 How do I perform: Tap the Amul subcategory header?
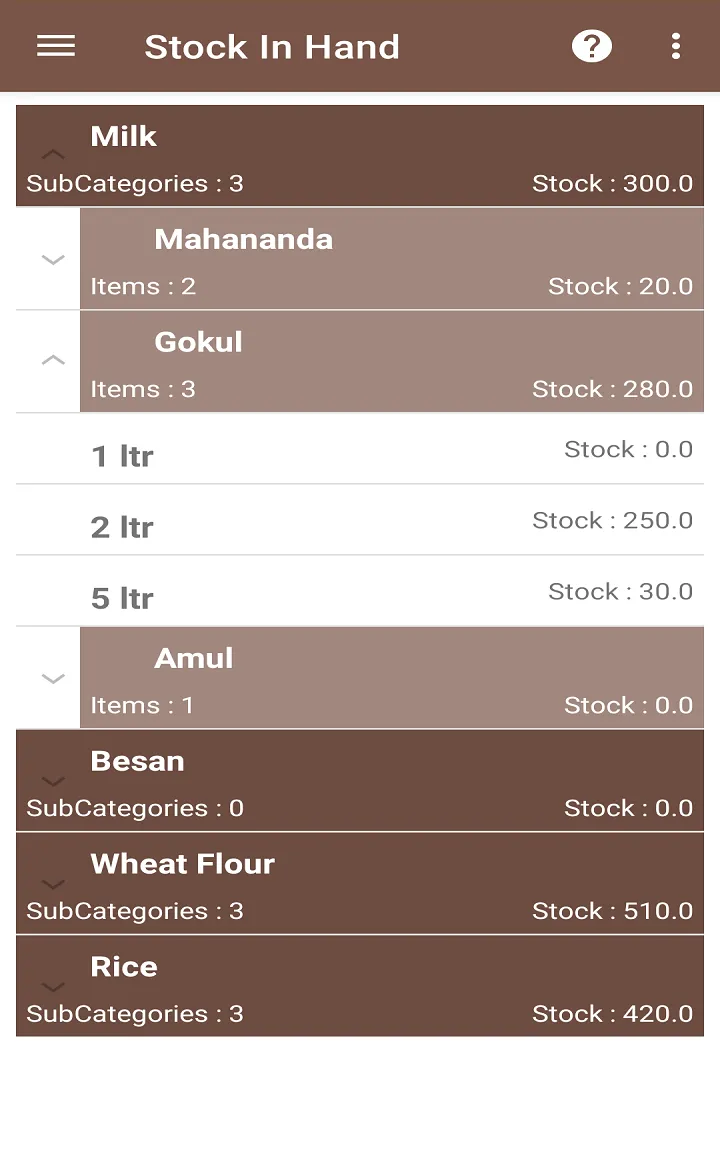392,678
